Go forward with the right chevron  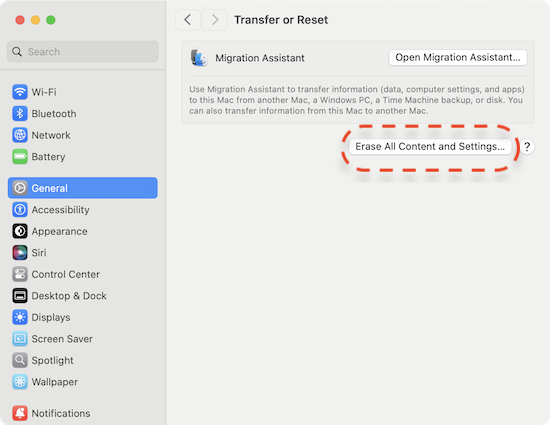point(215,20)
